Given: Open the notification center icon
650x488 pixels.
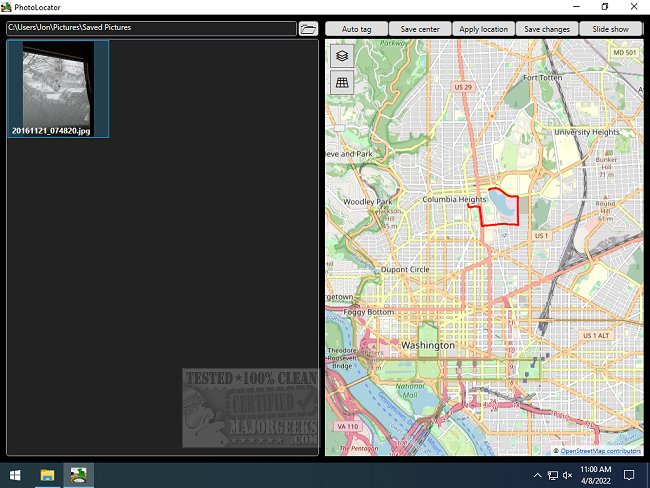Looking at the screenshot, I should 629,475.
